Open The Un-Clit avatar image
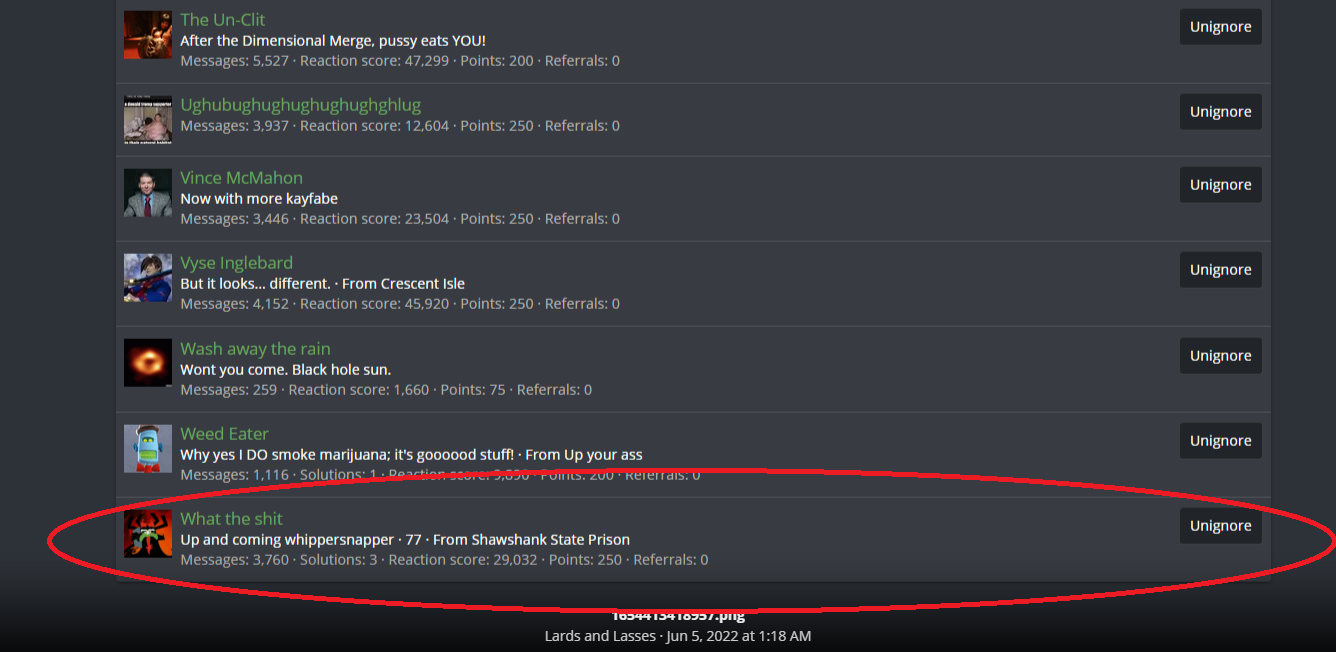The width and height of the screenshot is (1336, 652). (148, 35)
